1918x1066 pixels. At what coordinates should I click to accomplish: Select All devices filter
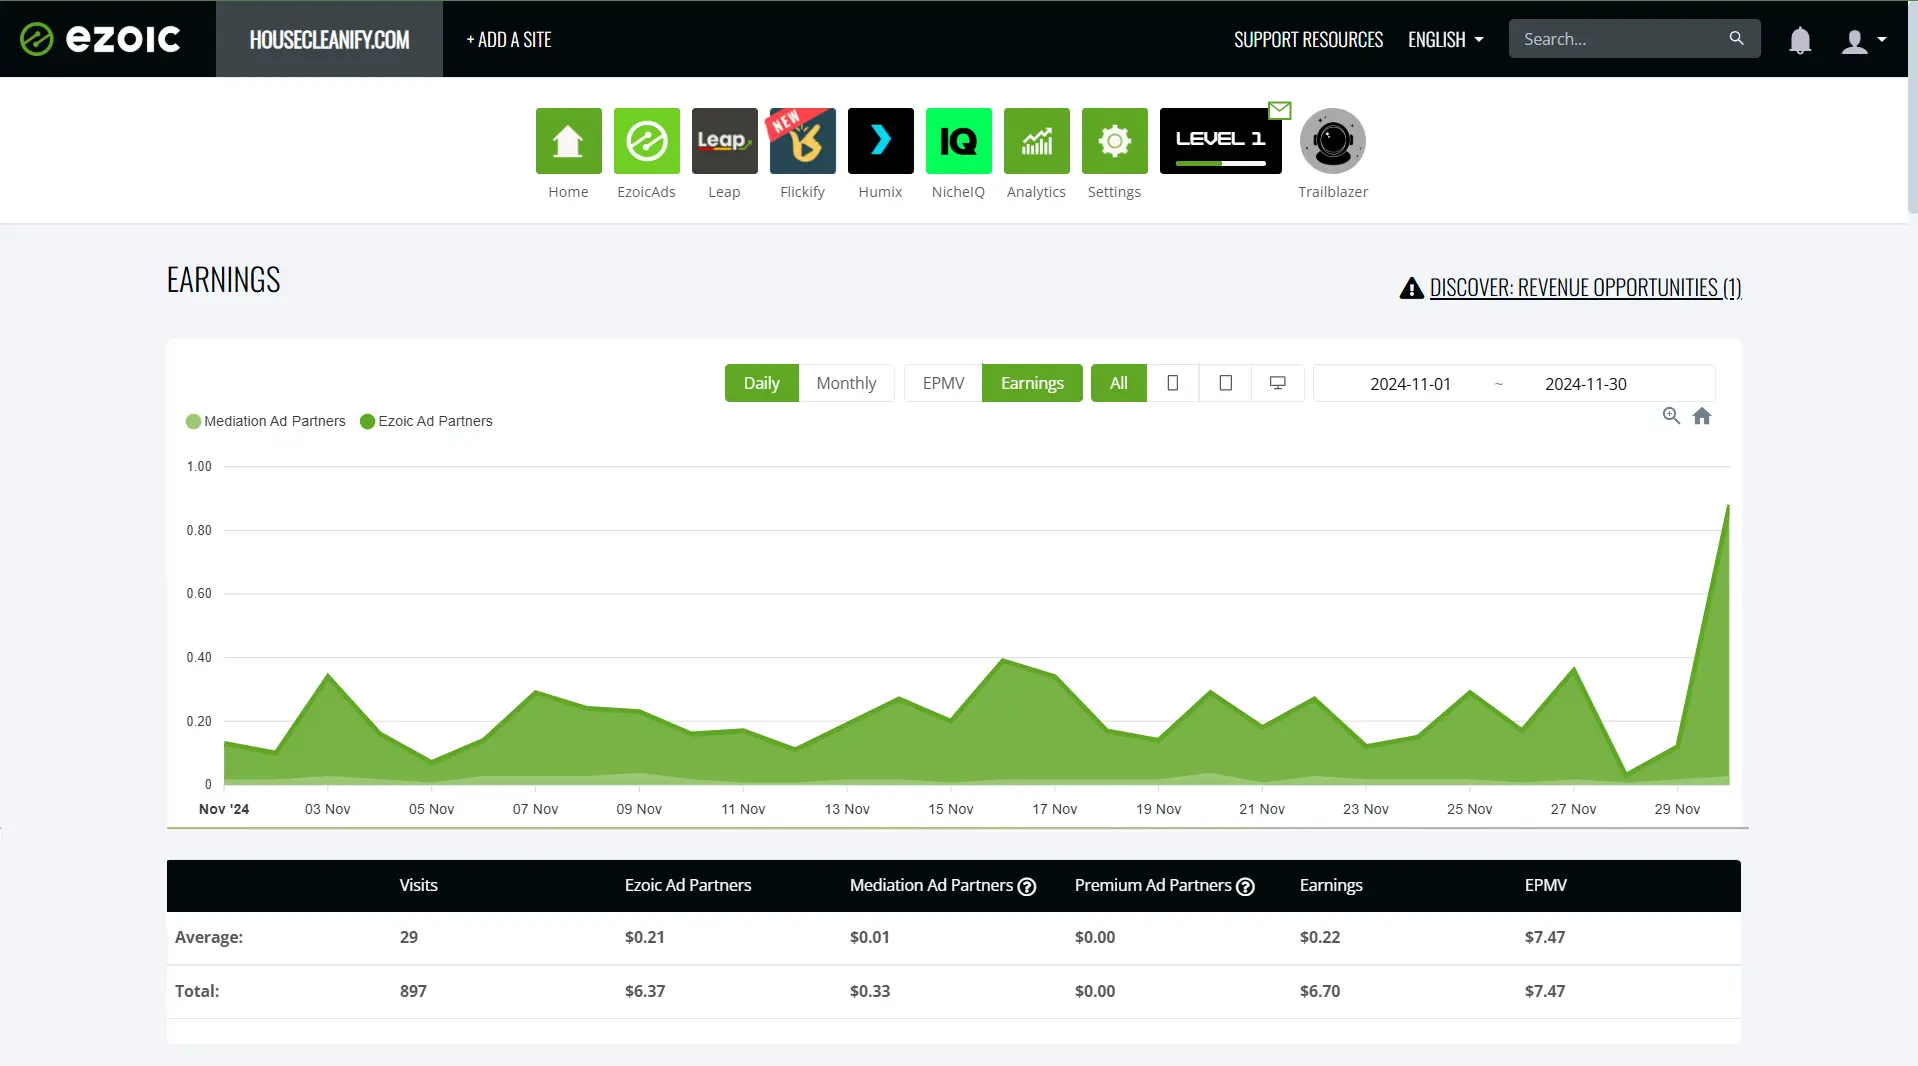coord(1118,383)
